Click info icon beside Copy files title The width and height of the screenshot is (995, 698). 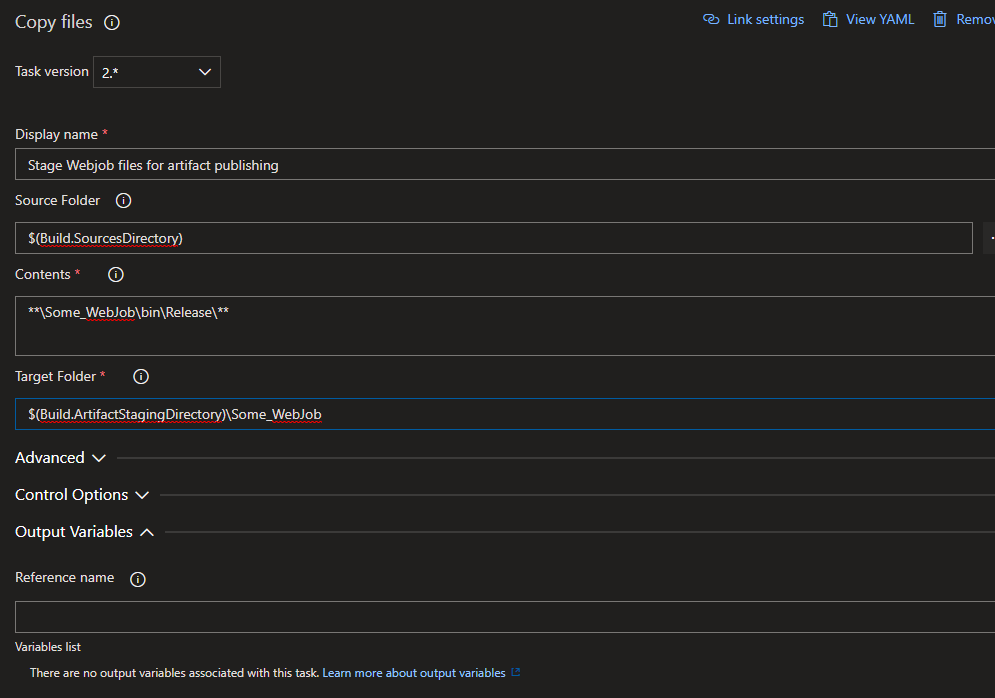click(x=112, y=23)
